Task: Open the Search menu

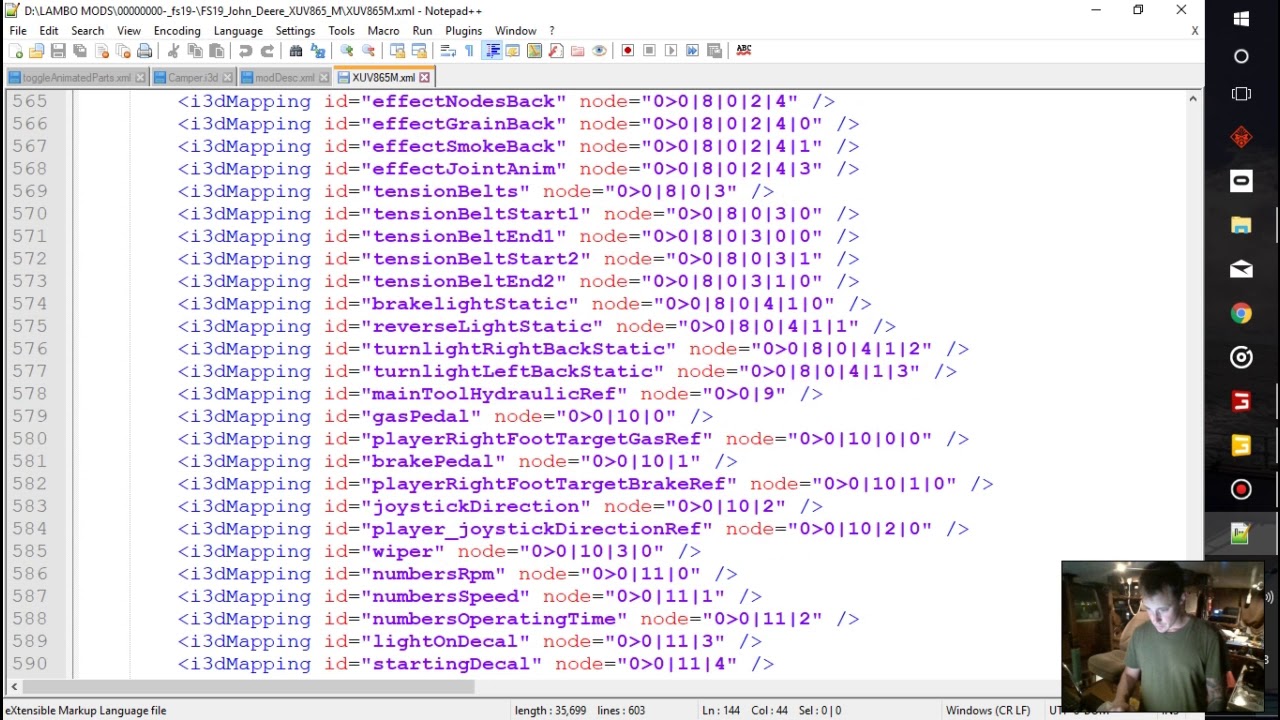Action: click(87, 31)
